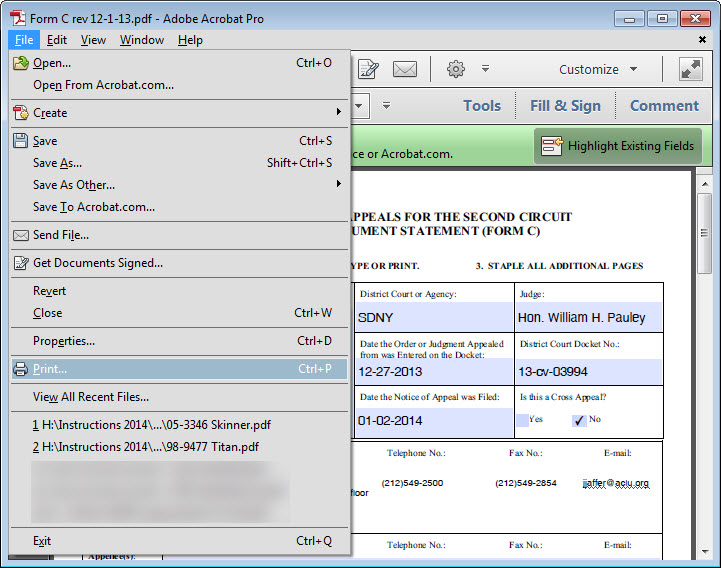Click the Create menu item's icon
This screenshot has height=568, width=721.
pos(21,113)
